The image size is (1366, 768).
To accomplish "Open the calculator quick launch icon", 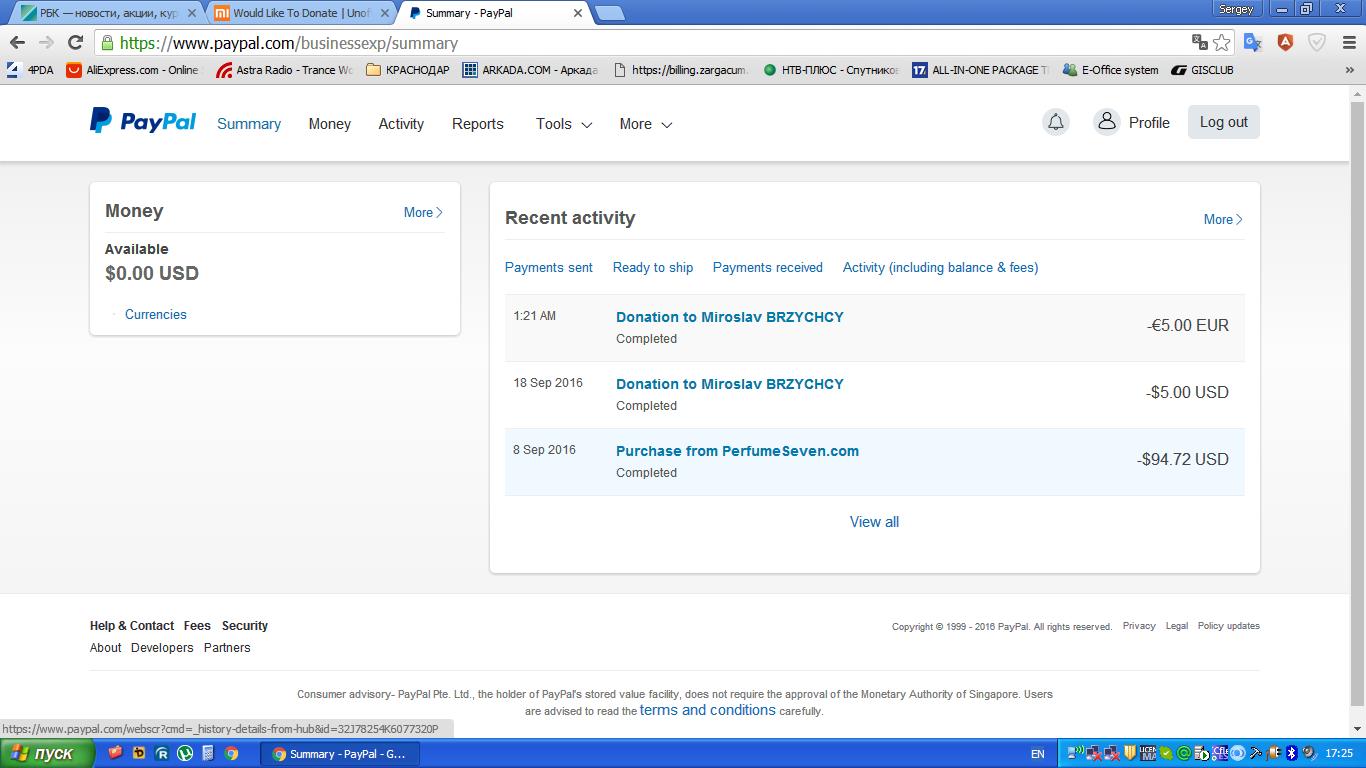I will 208,753.
